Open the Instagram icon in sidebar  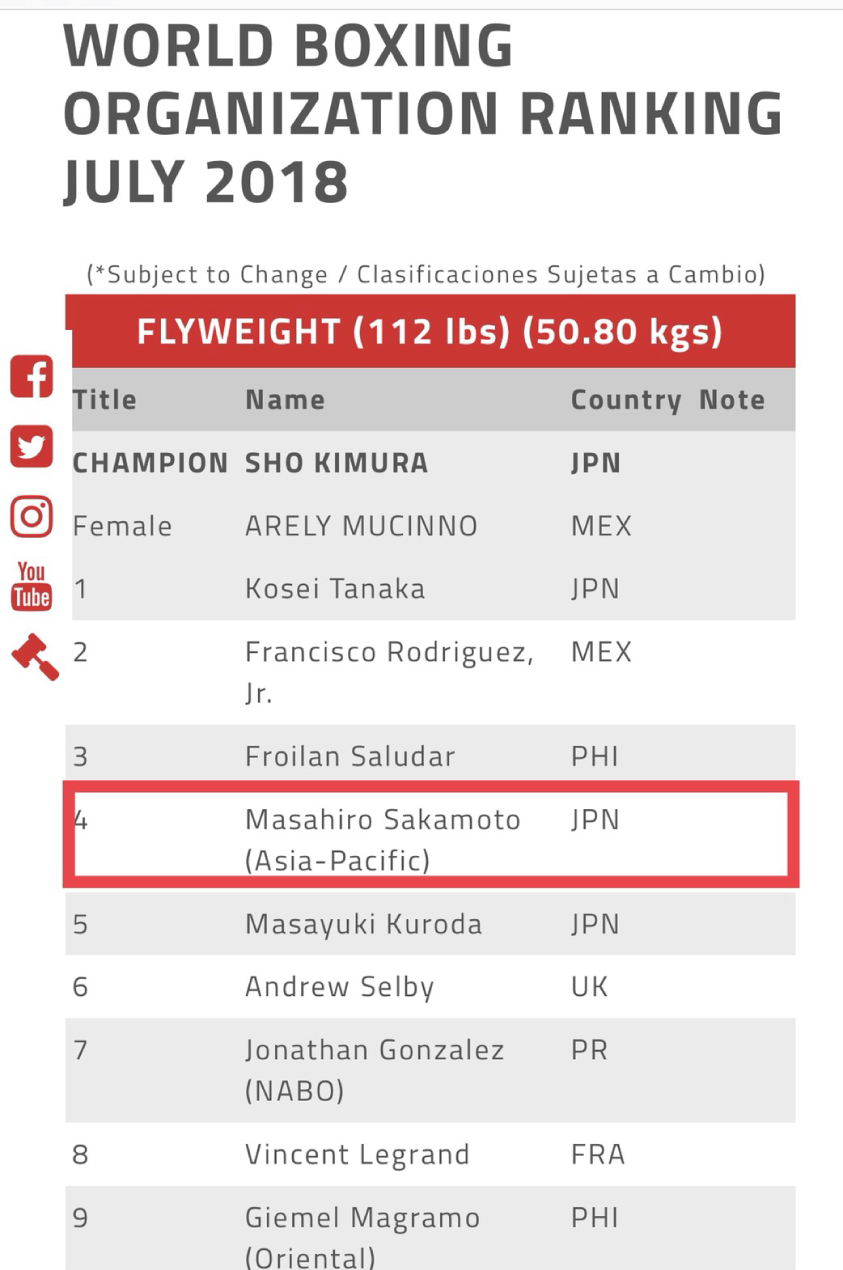click(31, 515)
